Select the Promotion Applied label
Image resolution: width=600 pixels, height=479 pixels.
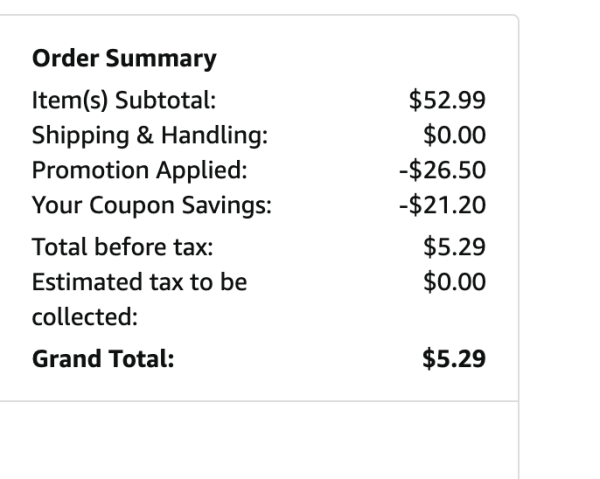coord(139,170)
